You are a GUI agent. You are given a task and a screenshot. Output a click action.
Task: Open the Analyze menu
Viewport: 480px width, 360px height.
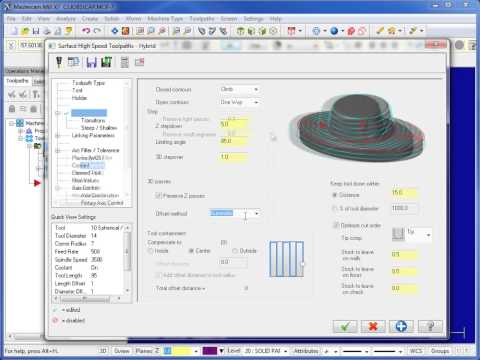point(66,19)
